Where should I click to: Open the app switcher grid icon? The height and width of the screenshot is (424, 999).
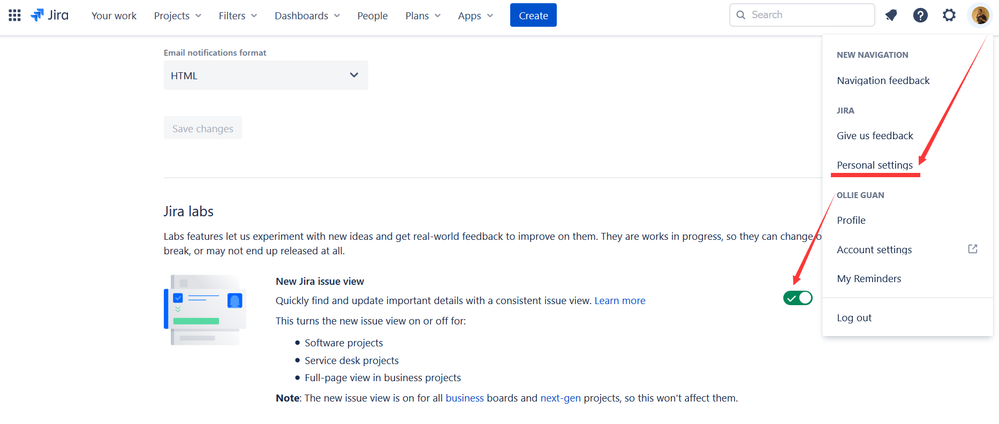(14, 15)
